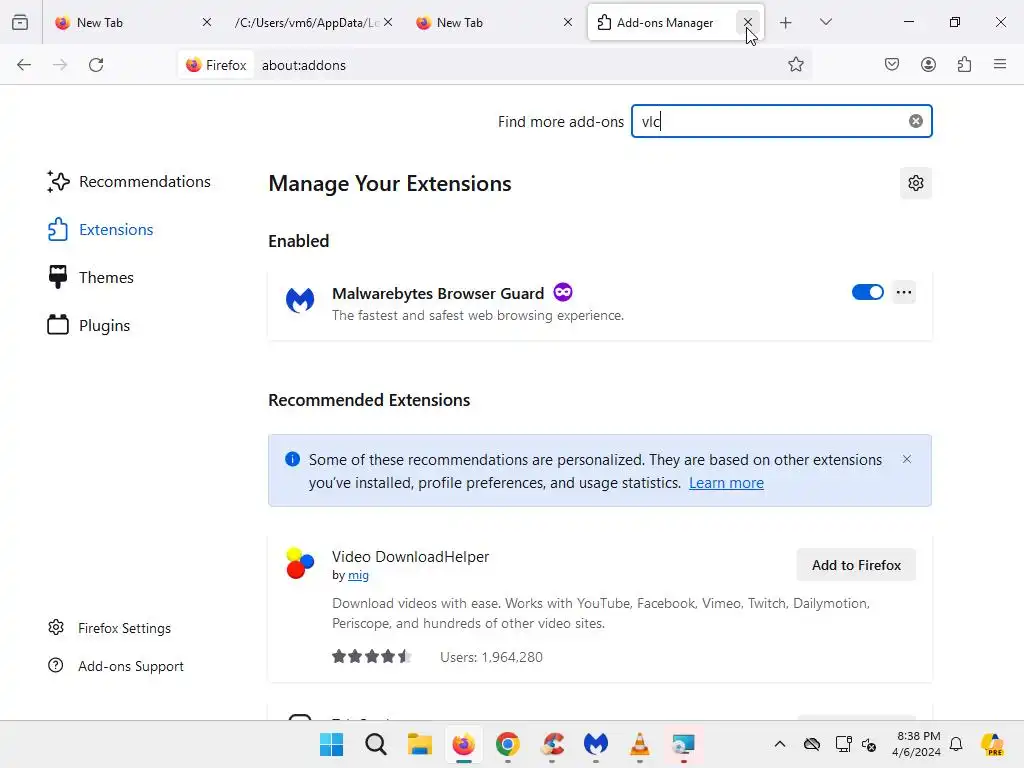Open VLC media player from taskbar
Screen dimensions: 1024x768
click(640, 744)
